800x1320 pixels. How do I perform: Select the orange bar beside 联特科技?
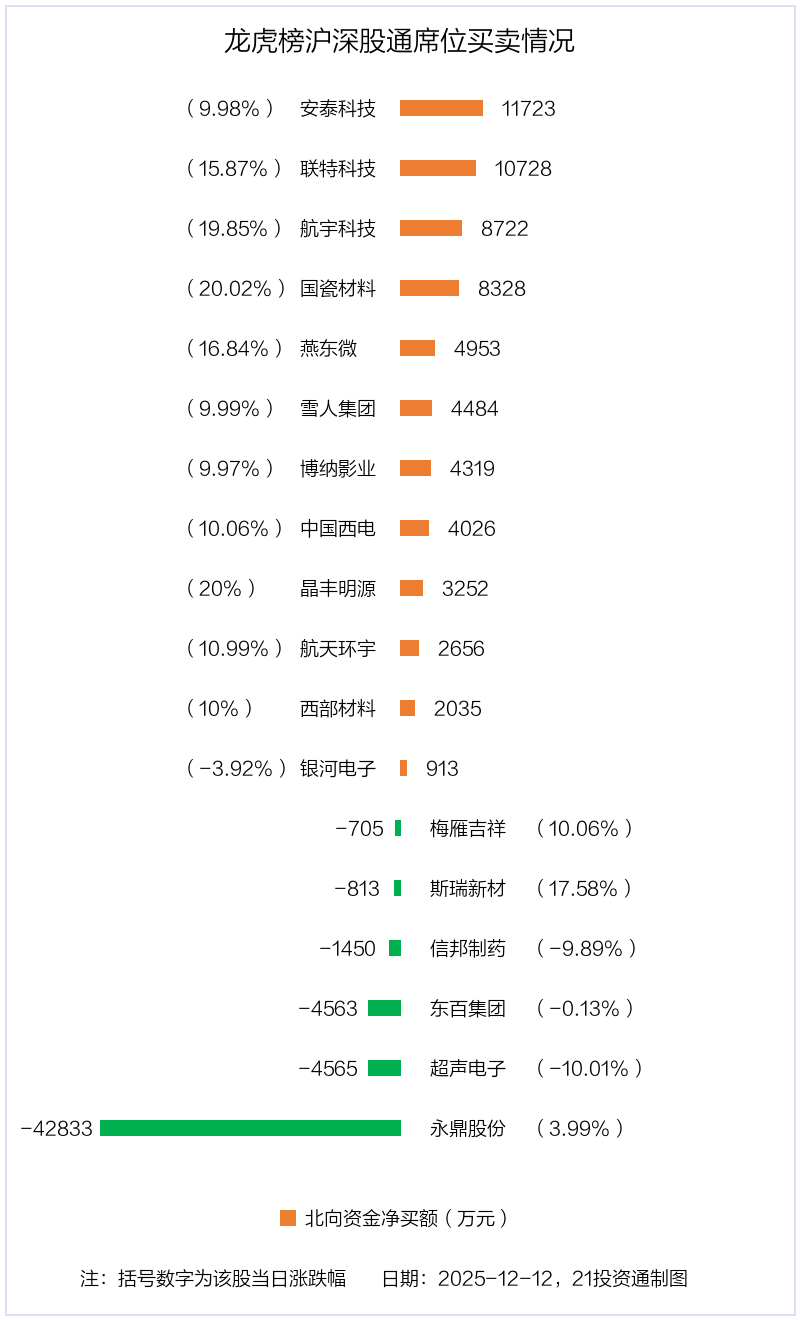438,168
